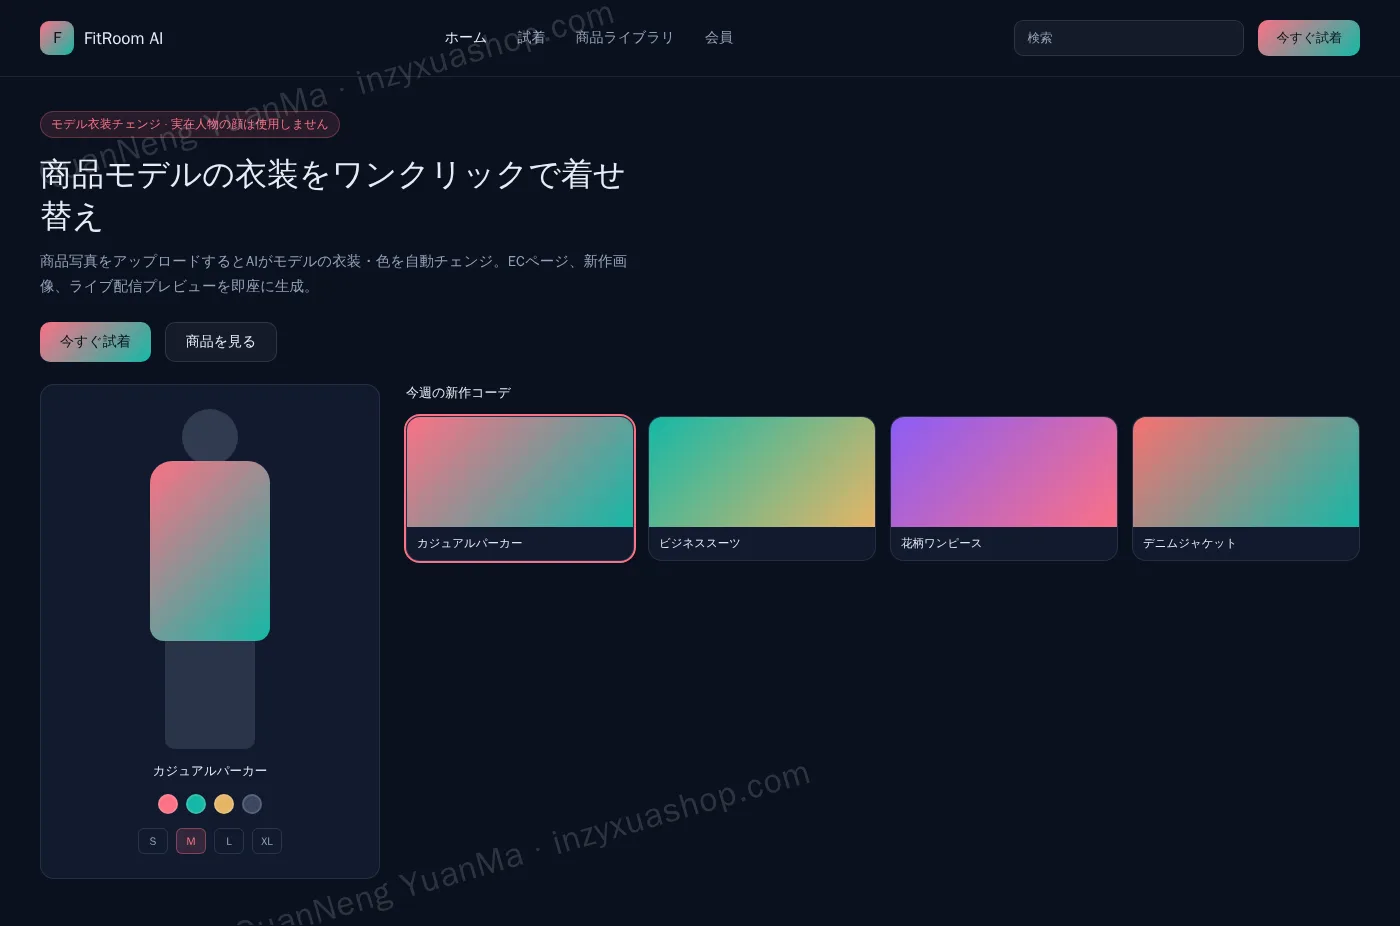
Task: Open the ホーム nav item
Action: click(466, 38)
